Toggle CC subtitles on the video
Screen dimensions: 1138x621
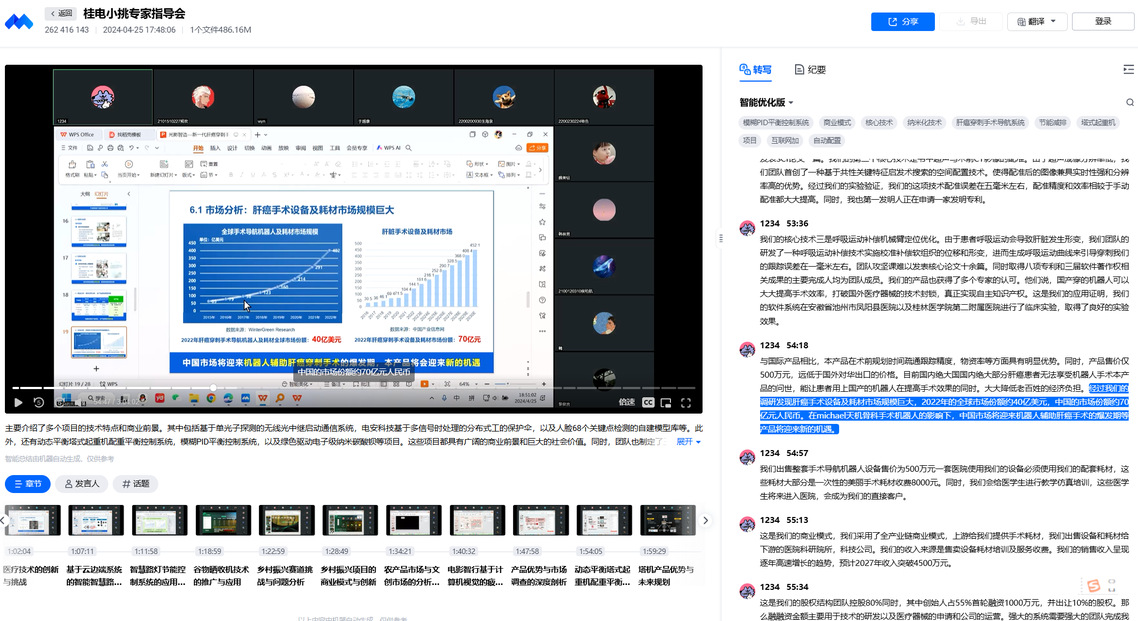[648, 402]
